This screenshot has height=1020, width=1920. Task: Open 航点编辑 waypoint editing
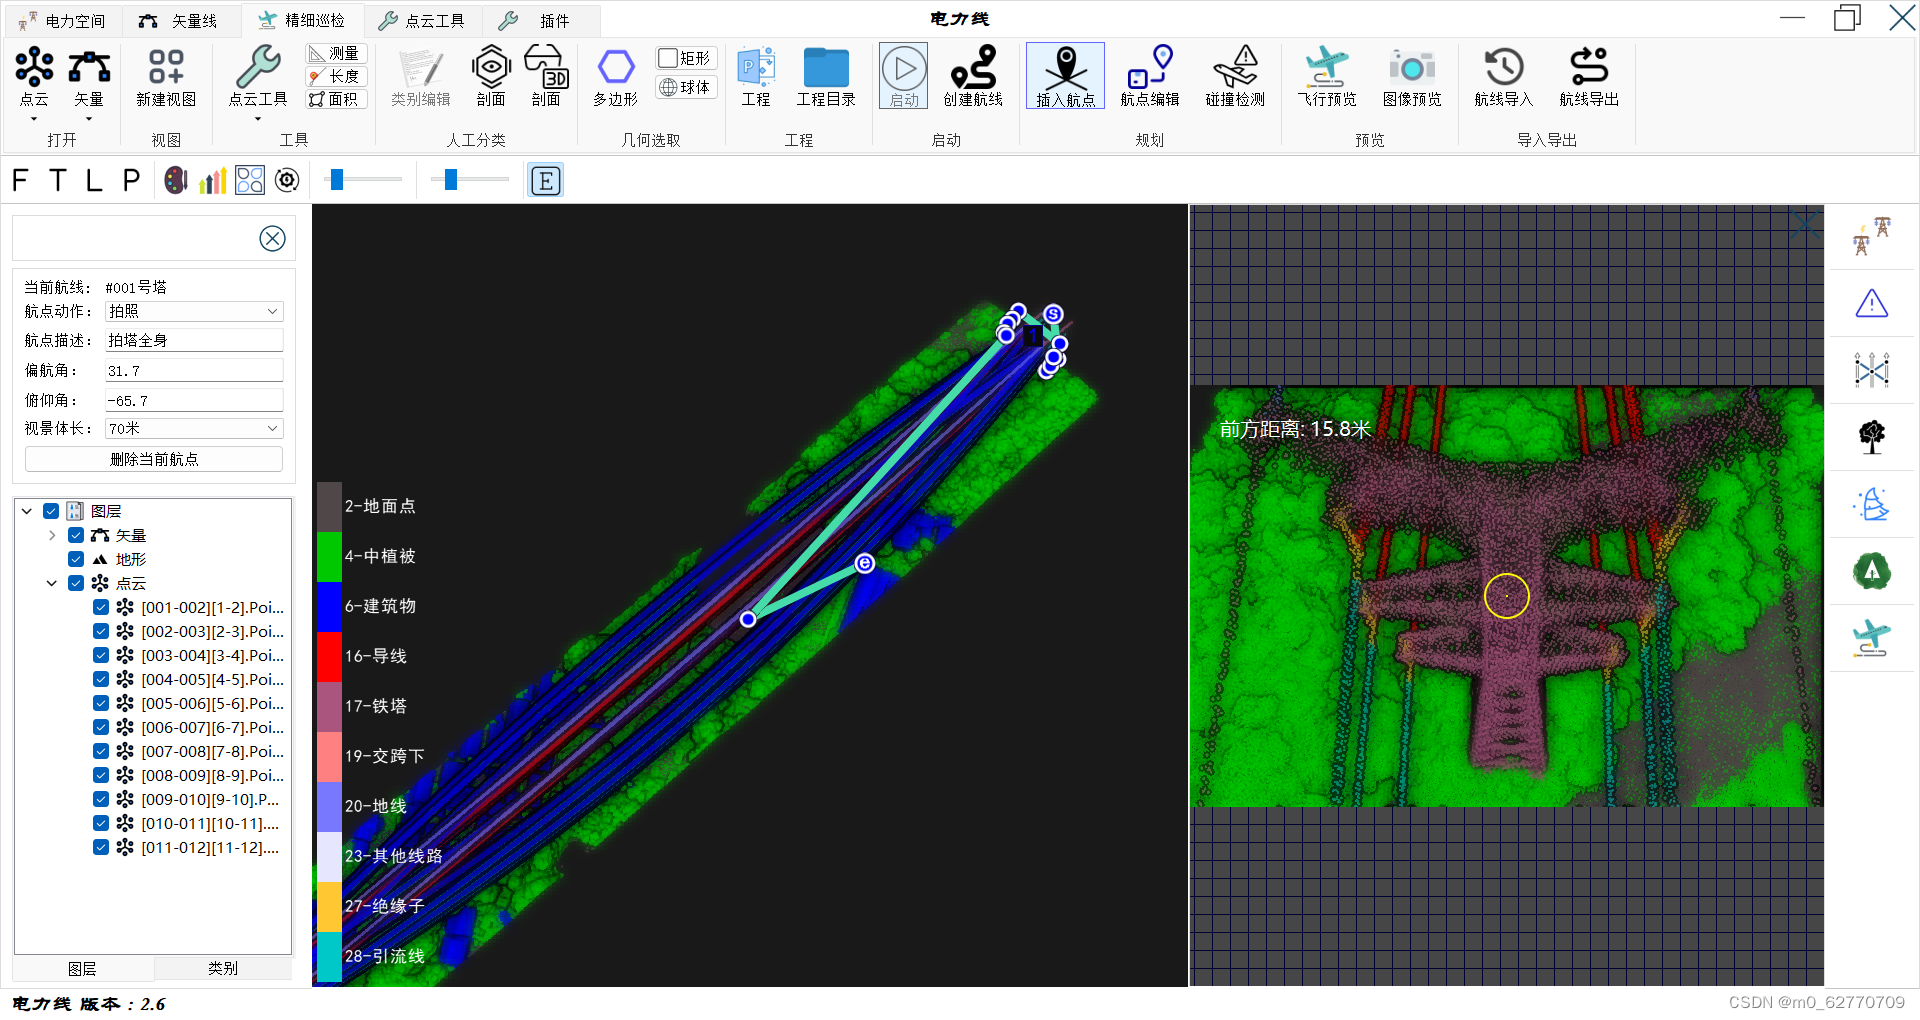[x=1150, y=78]
